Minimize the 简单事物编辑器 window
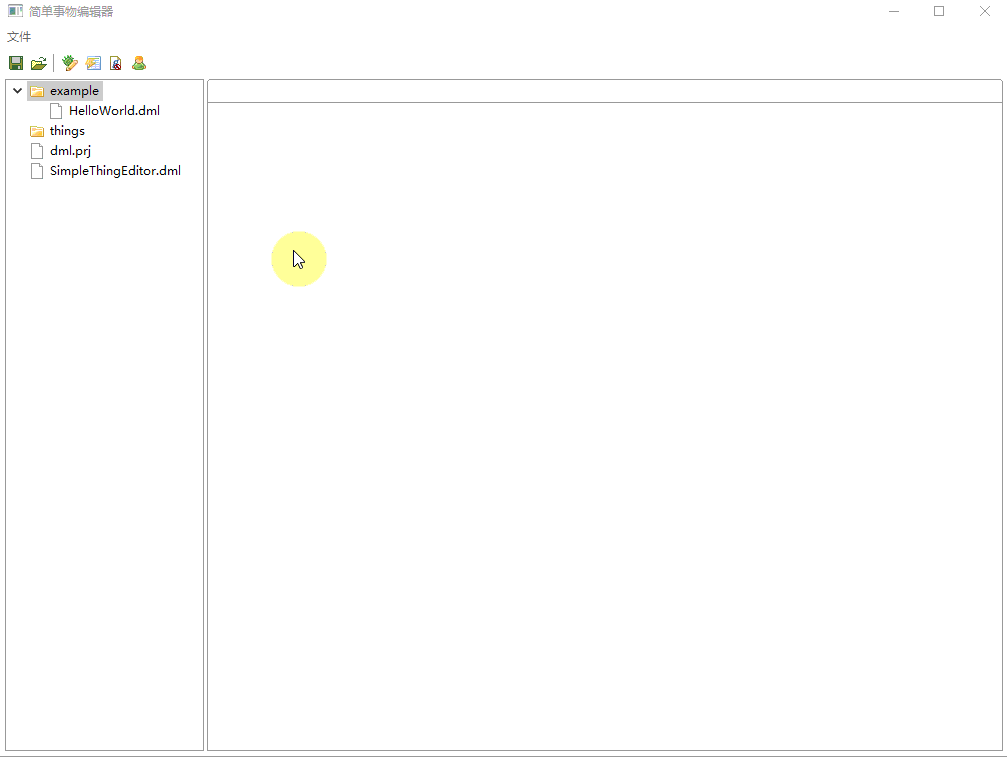This screenshot has height=757, width=1007. tap(893, 12)
